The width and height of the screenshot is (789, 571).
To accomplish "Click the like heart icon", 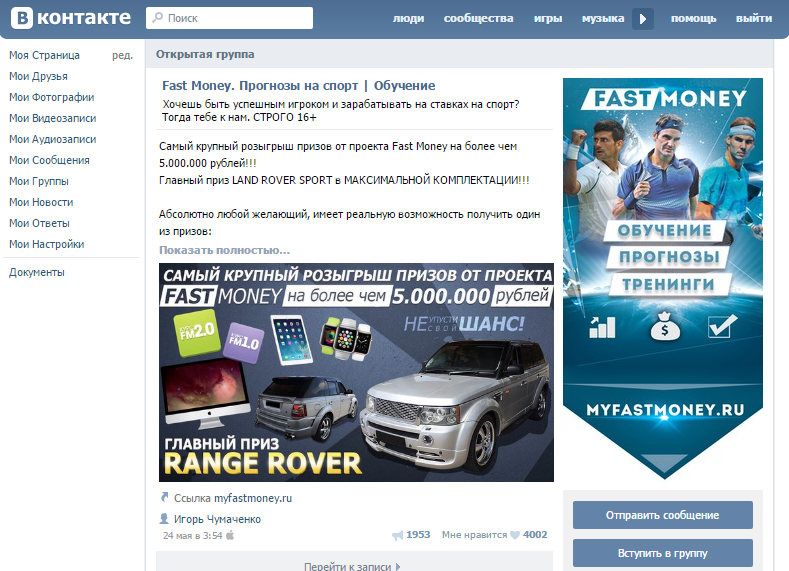I will 515,535.
